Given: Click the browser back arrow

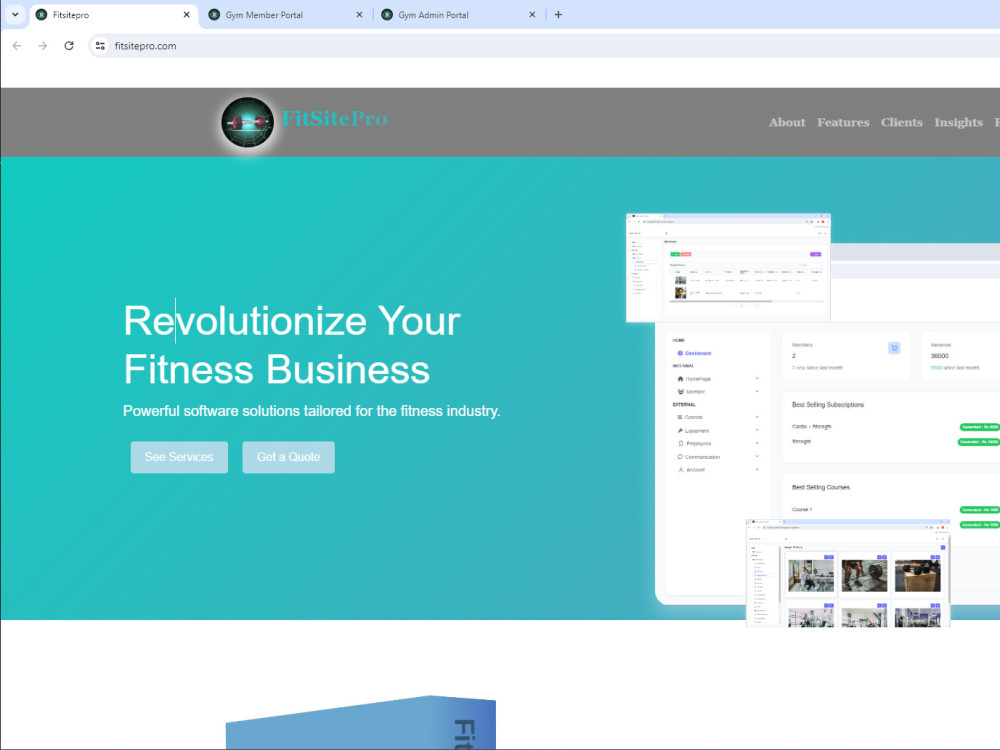Looking at the screenshot, I should [x=17, y=46].
